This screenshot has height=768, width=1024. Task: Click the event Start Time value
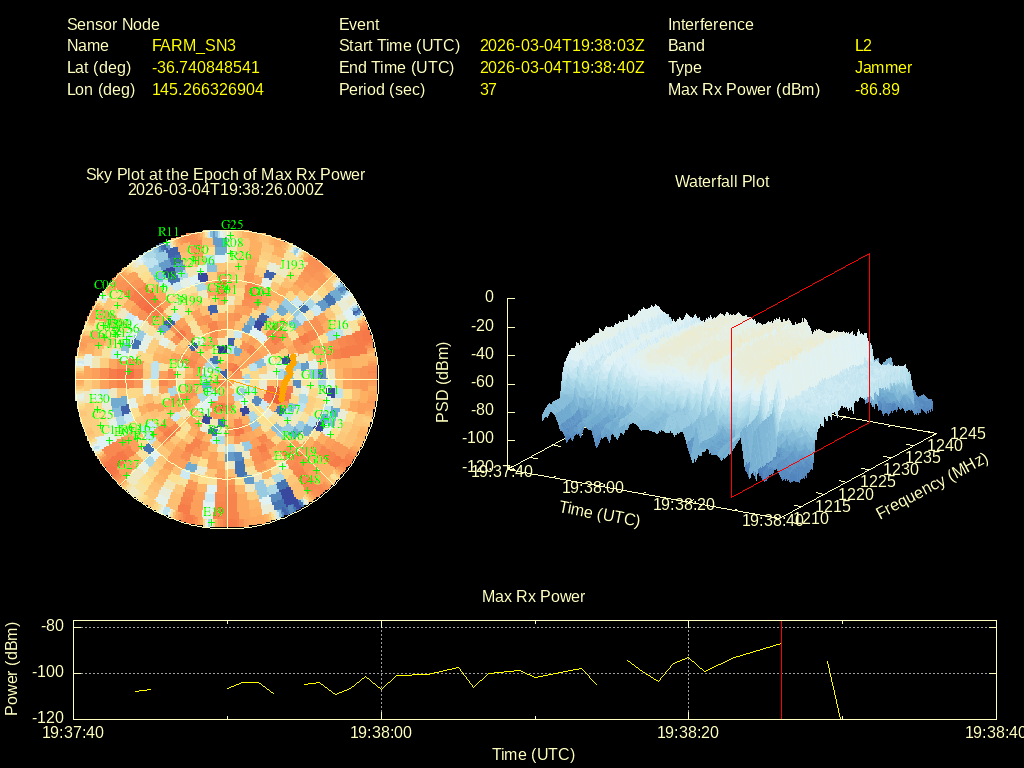pyautogui.click(x=562, y=45)
